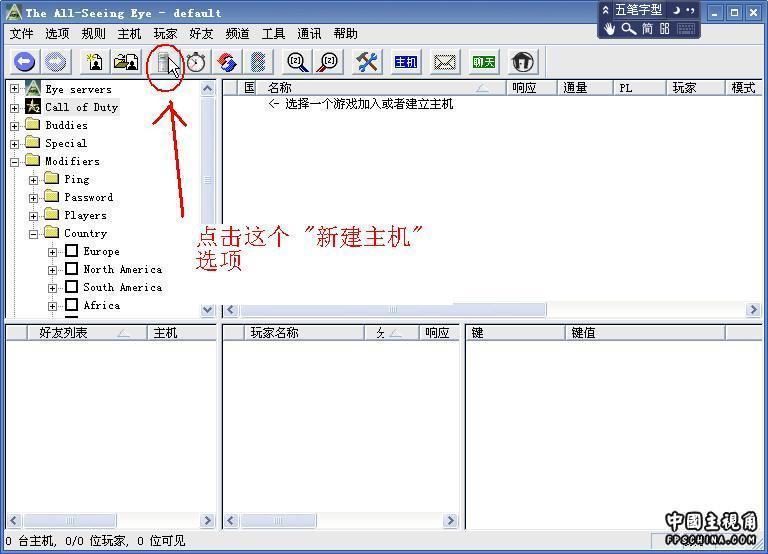Click the 好友列表 column header
Viewport: 768px width, 554px height.
point(87,333)
